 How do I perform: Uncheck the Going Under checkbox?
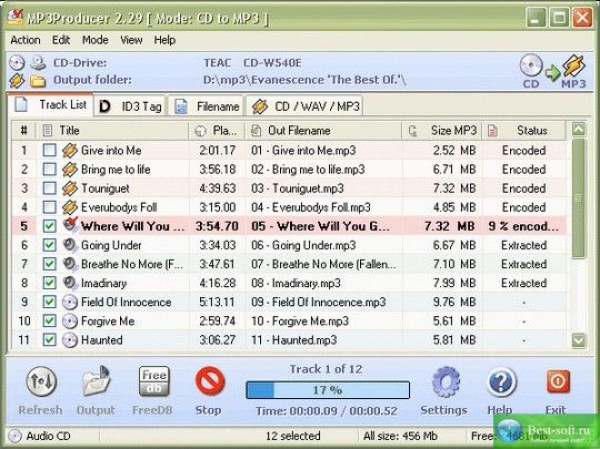coord(49,245)
